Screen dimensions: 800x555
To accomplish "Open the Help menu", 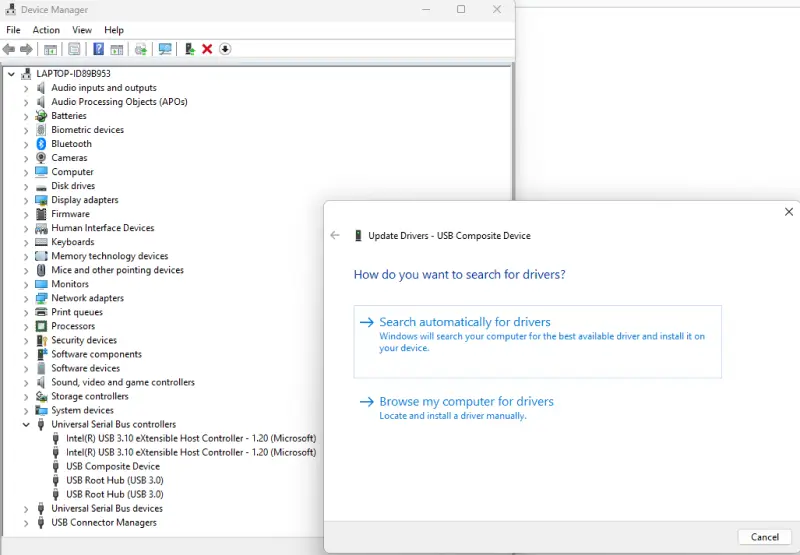I will coord(114,30).
